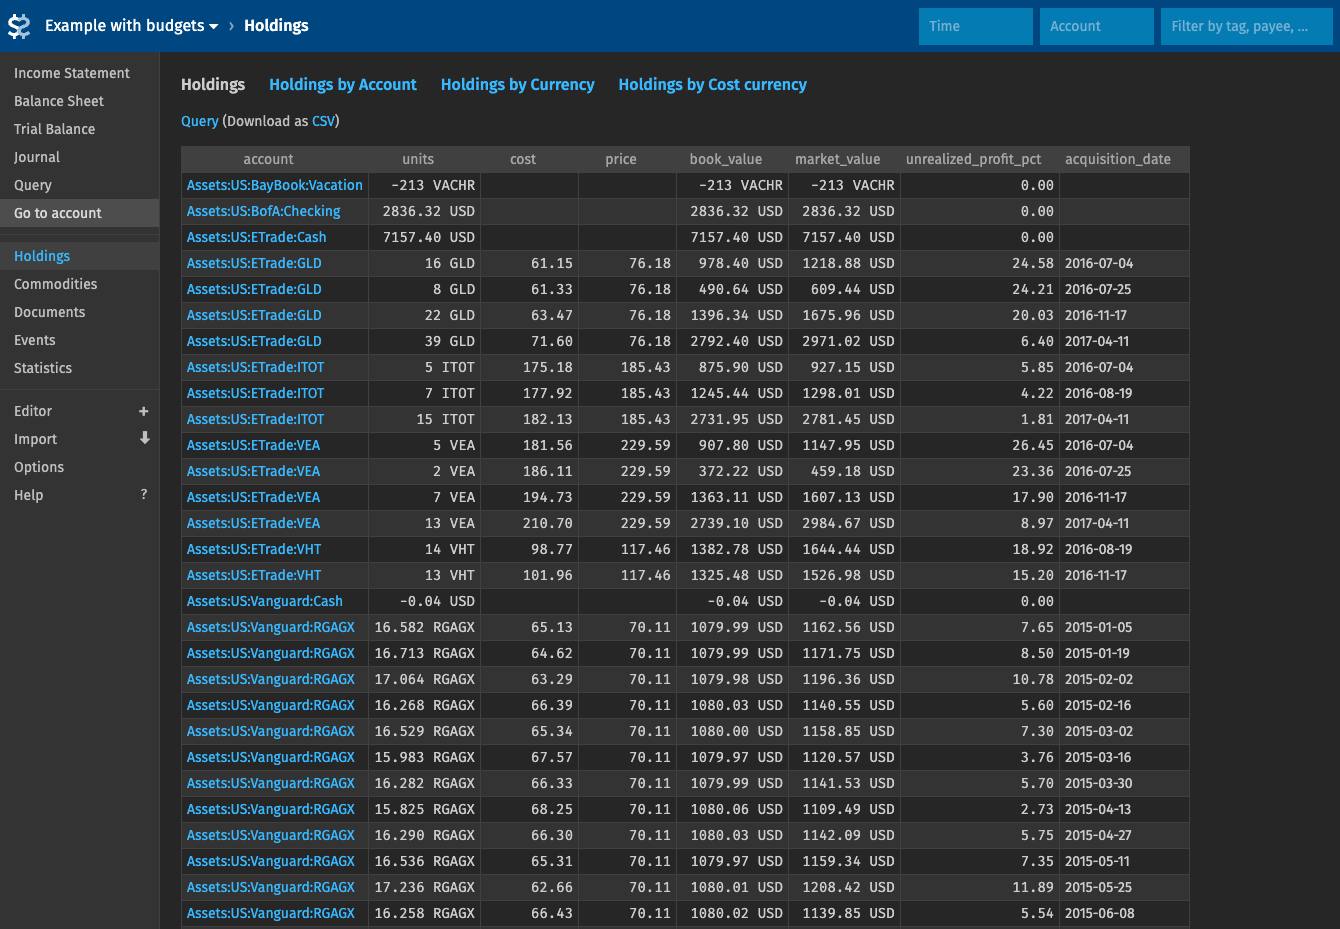Open Assets:US:ETrade:Cash account link
Image resolution: width=1340 pixels, height=929 pixels.
pyautogui.click(x=257, y=237)
